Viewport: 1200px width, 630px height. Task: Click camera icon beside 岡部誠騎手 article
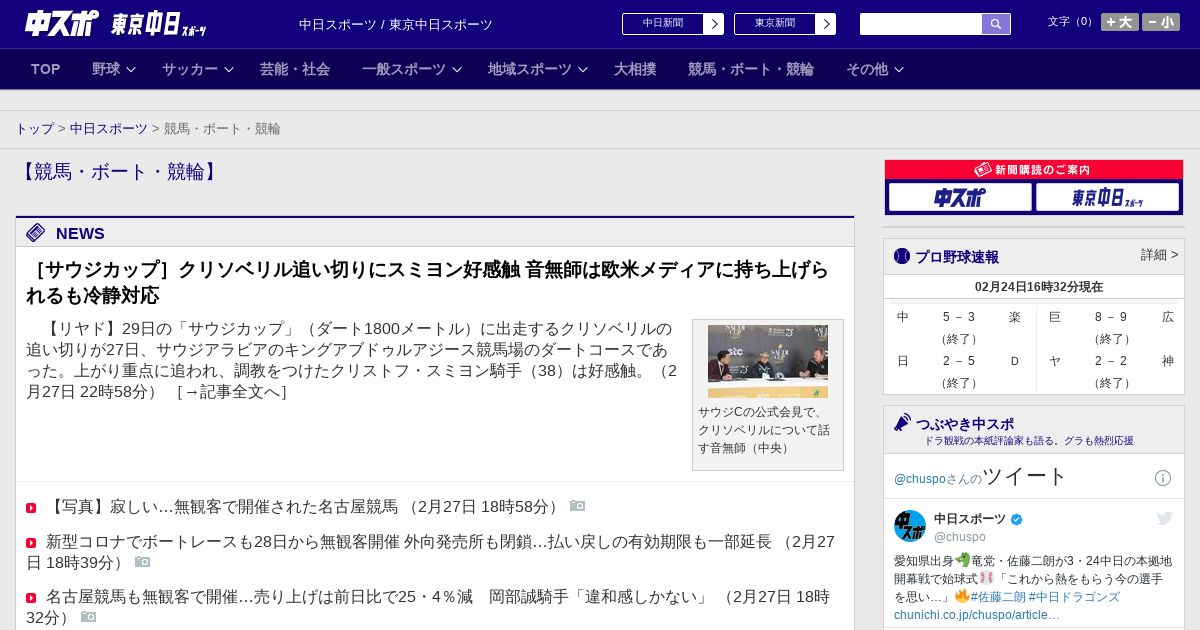coord(88,617)
